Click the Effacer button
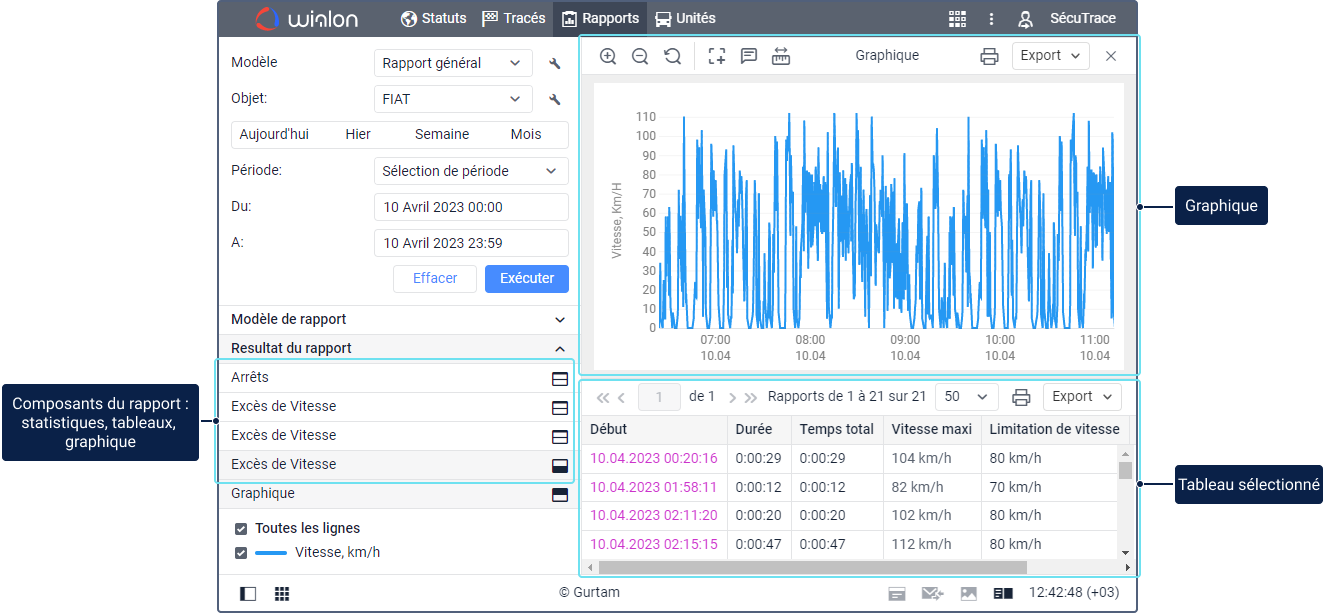Viewport: 1325px width, 613px height. click(x=435, y=278)
